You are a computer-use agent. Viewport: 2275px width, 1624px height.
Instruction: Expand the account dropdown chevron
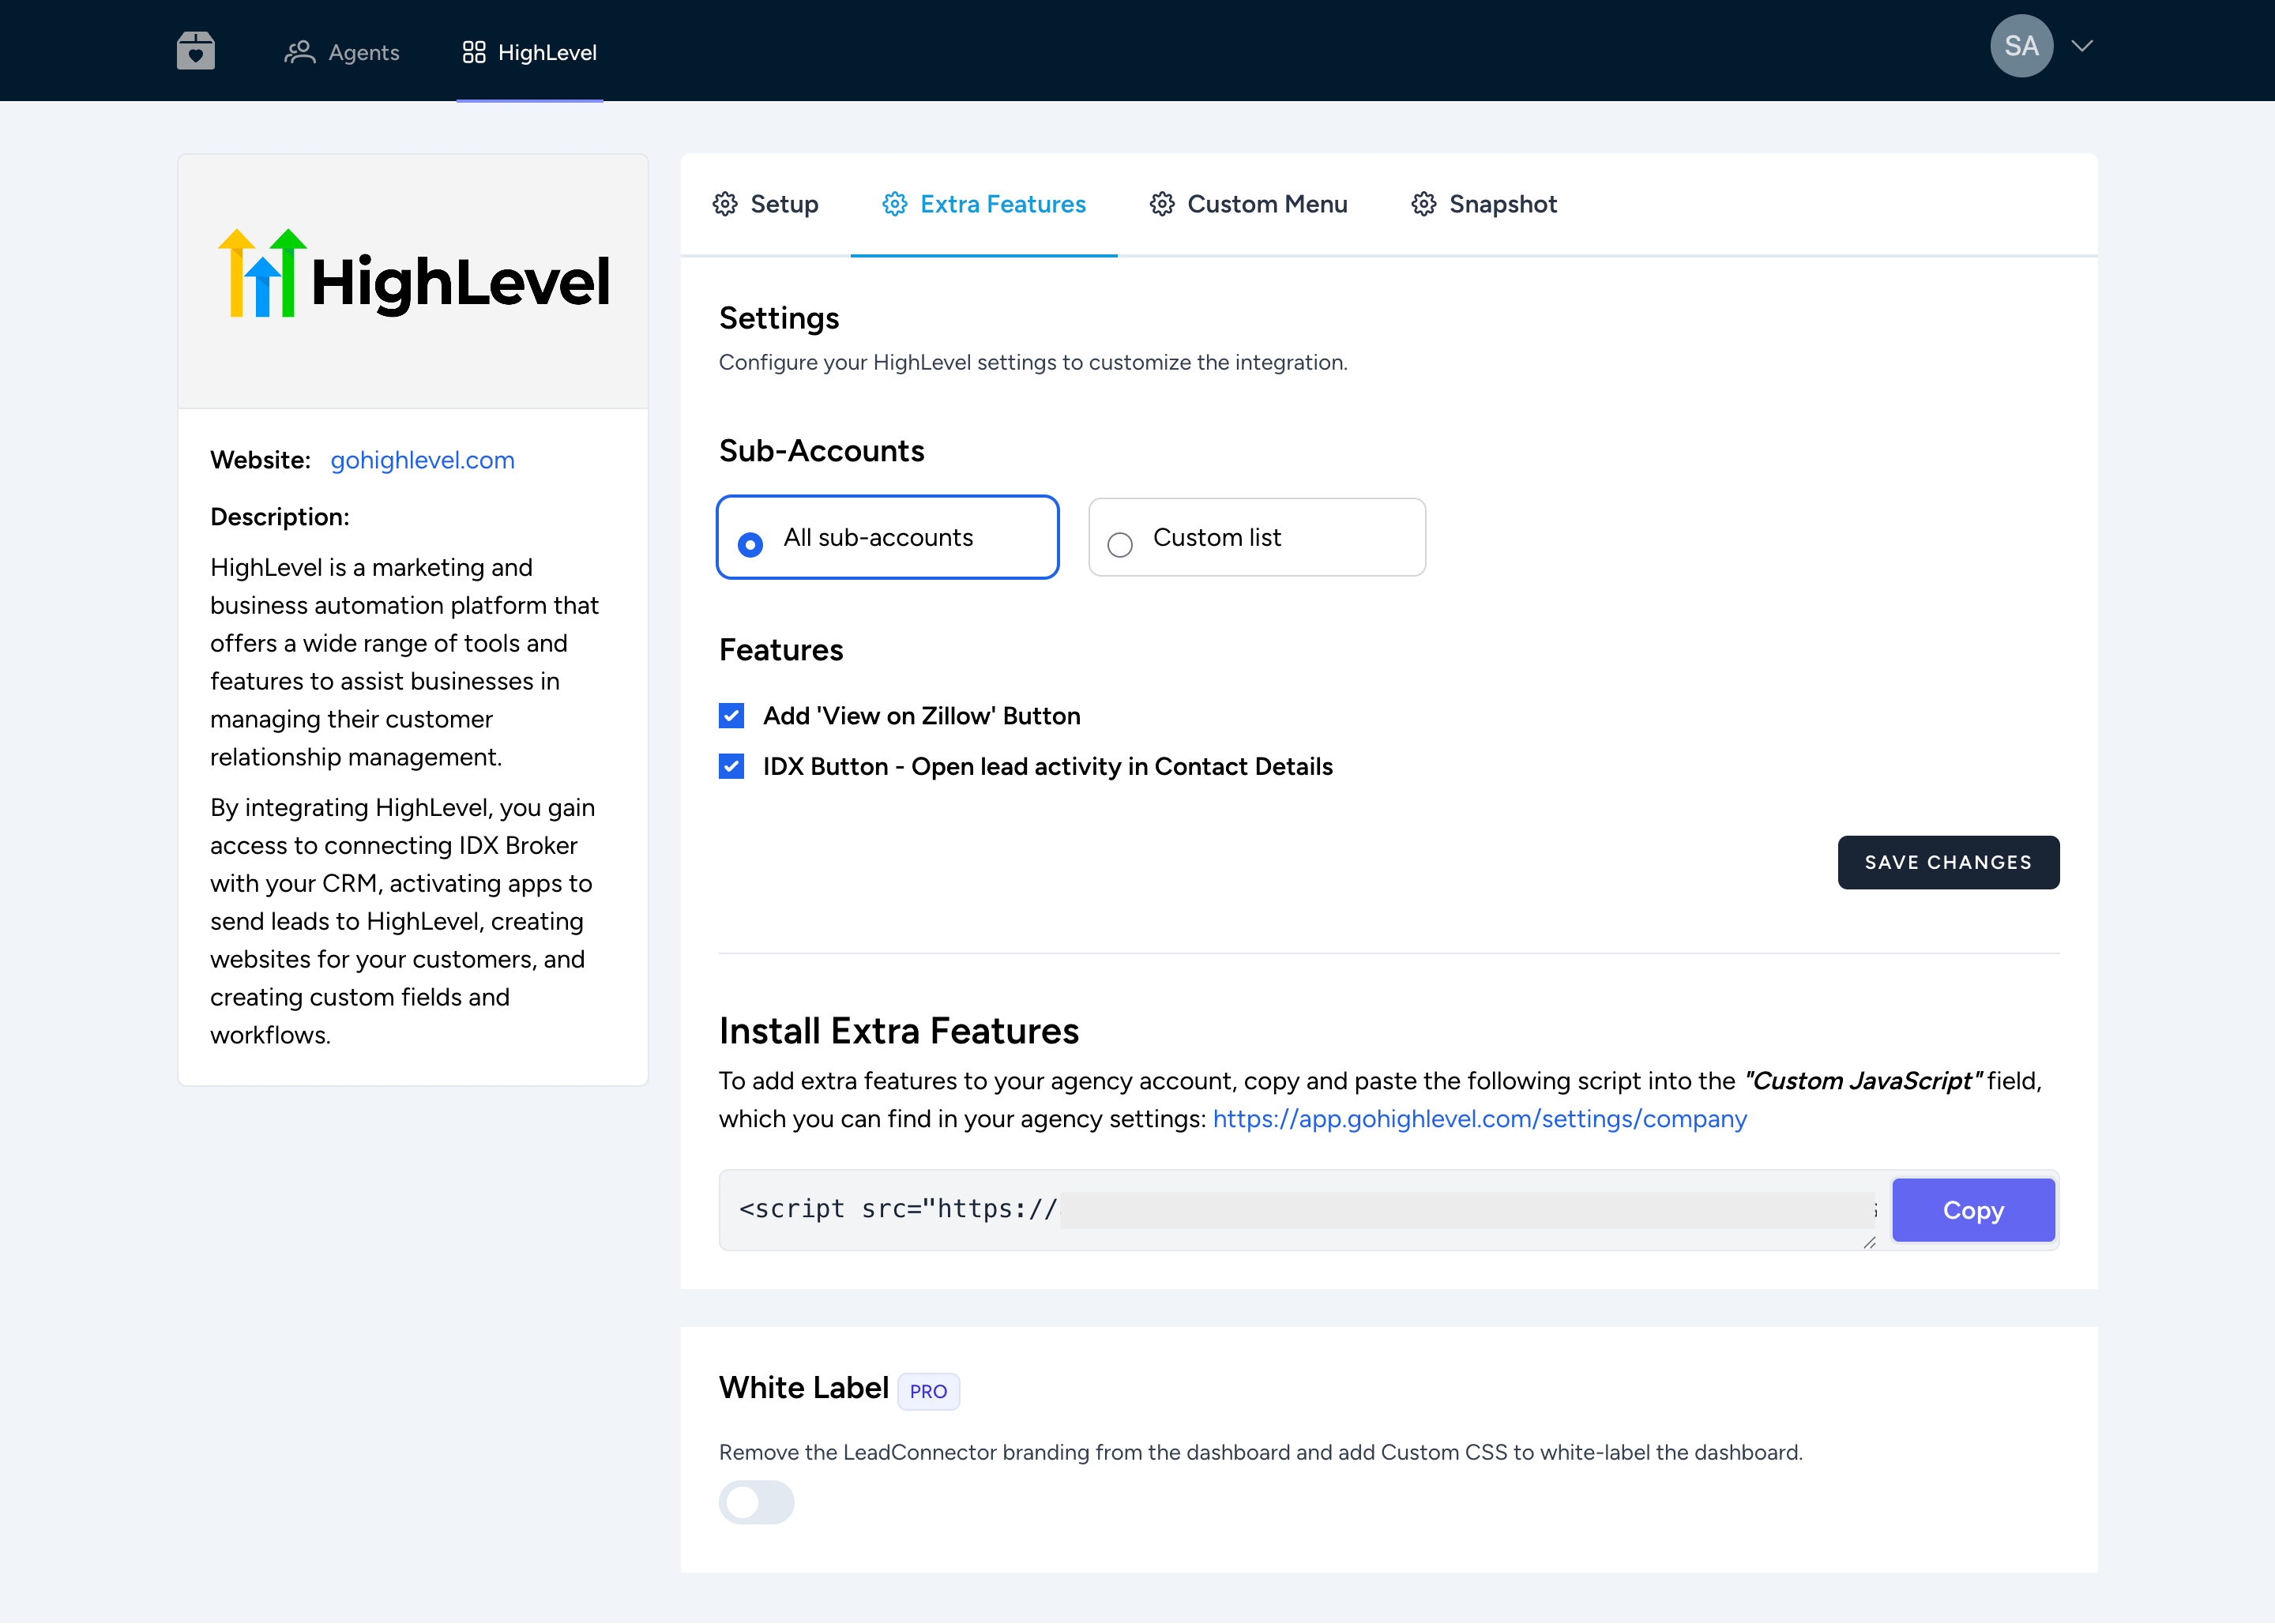coord(2082,46)
